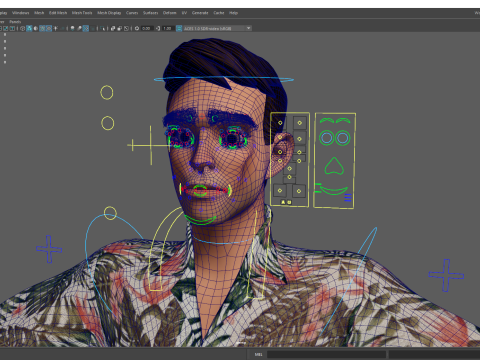The image size is (480, 360).
Task: Open the Mesh Display menu
Action: coord(109,13)
